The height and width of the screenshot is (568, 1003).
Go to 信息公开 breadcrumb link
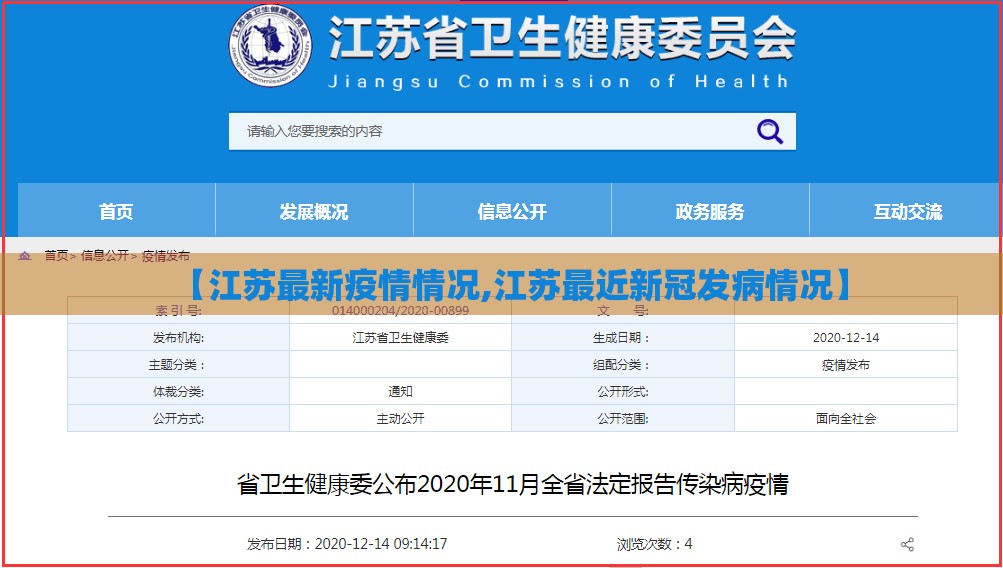(x=105, y=256)
